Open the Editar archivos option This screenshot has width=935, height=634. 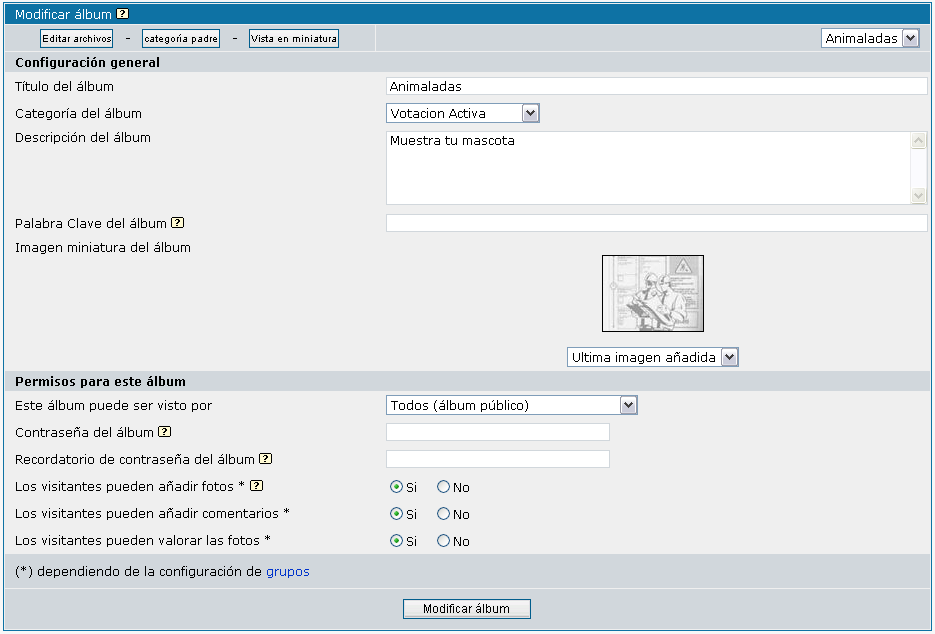pyautogui.click(x=76, y=38)
